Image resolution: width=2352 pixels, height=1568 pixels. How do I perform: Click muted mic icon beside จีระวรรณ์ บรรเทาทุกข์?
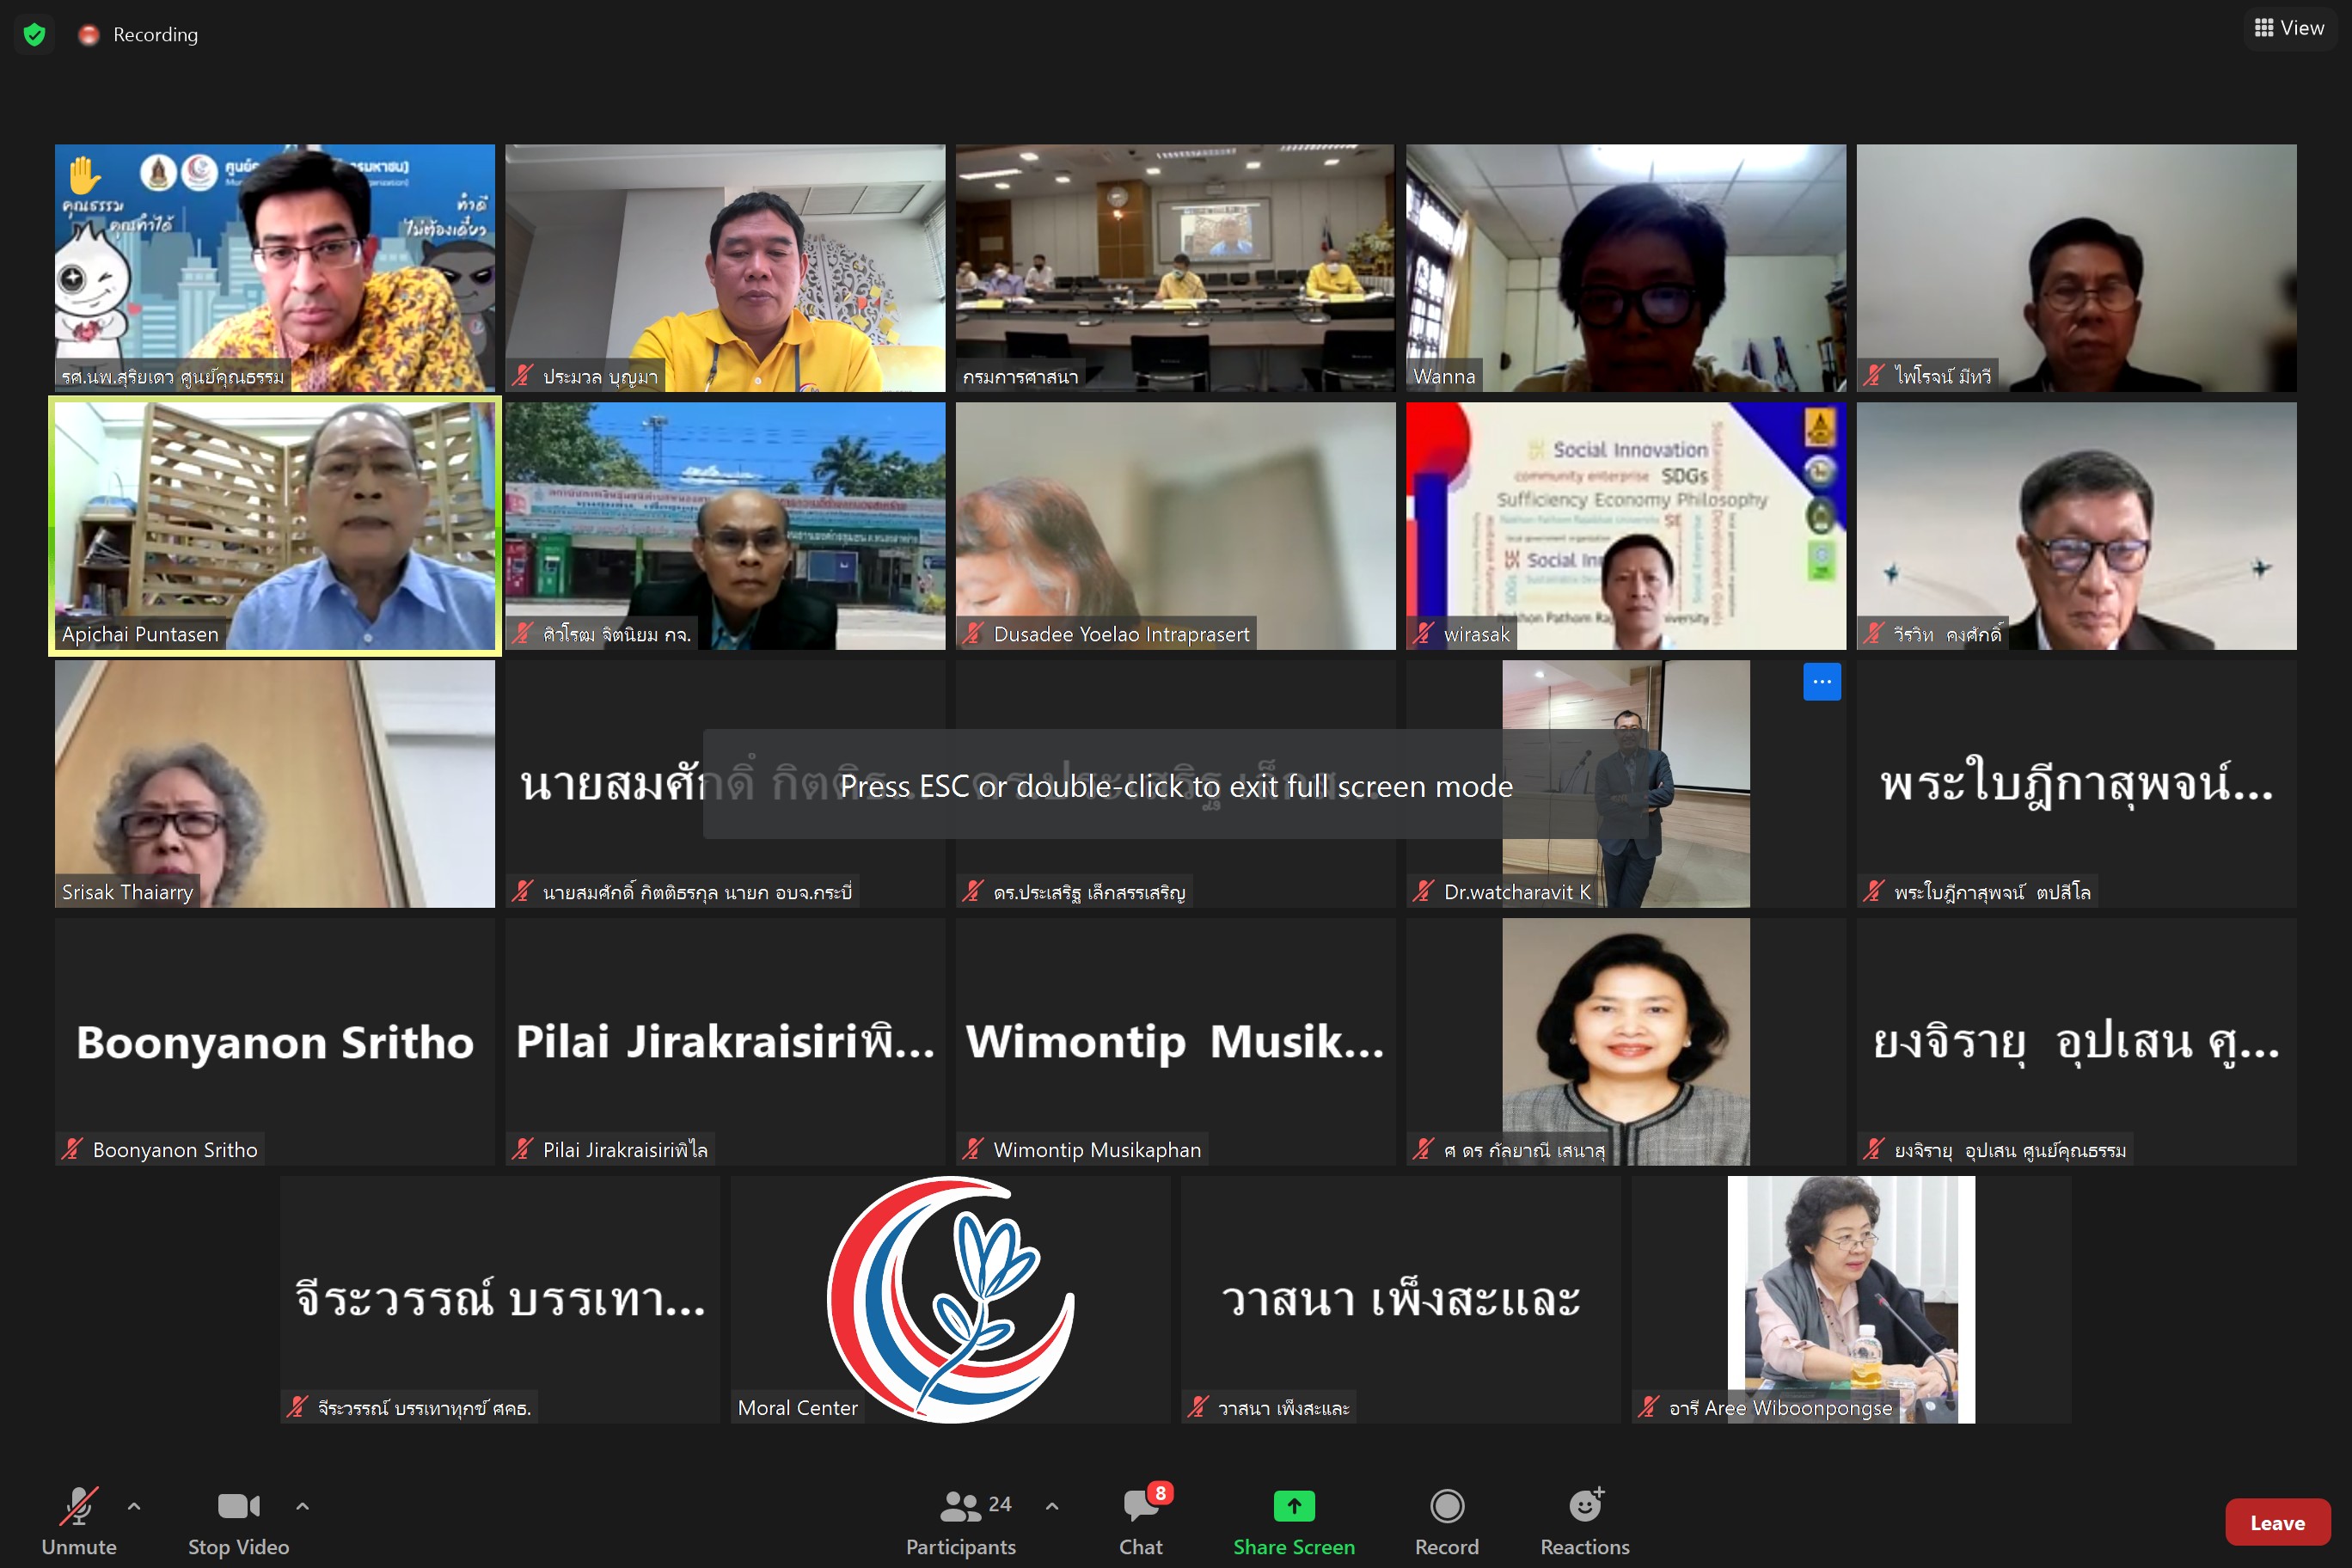[x=297, y=1408]
